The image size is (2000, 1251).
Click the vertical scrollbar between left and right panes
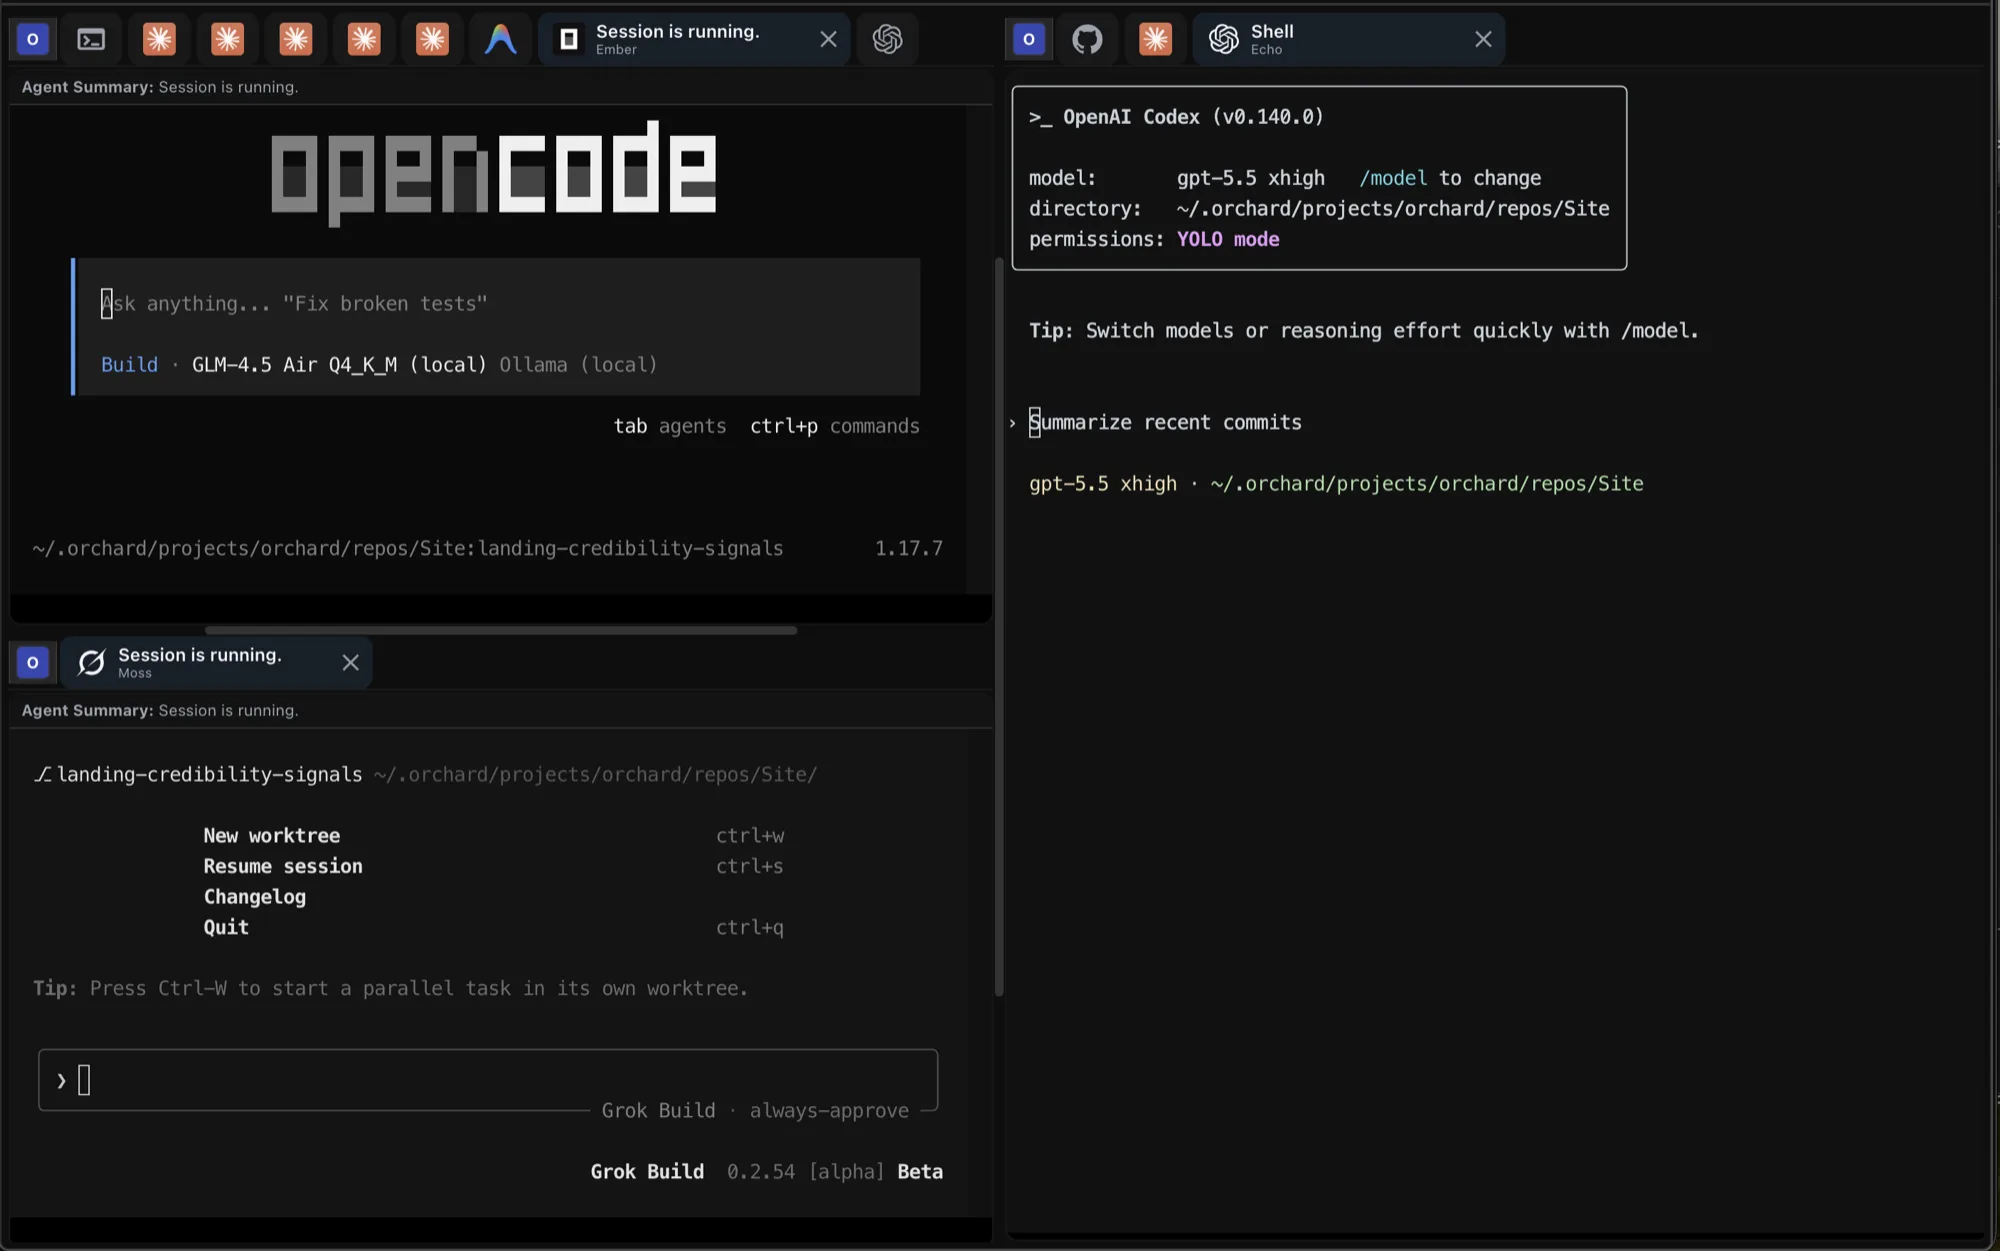pyautogui.click(x=998, y=627)
